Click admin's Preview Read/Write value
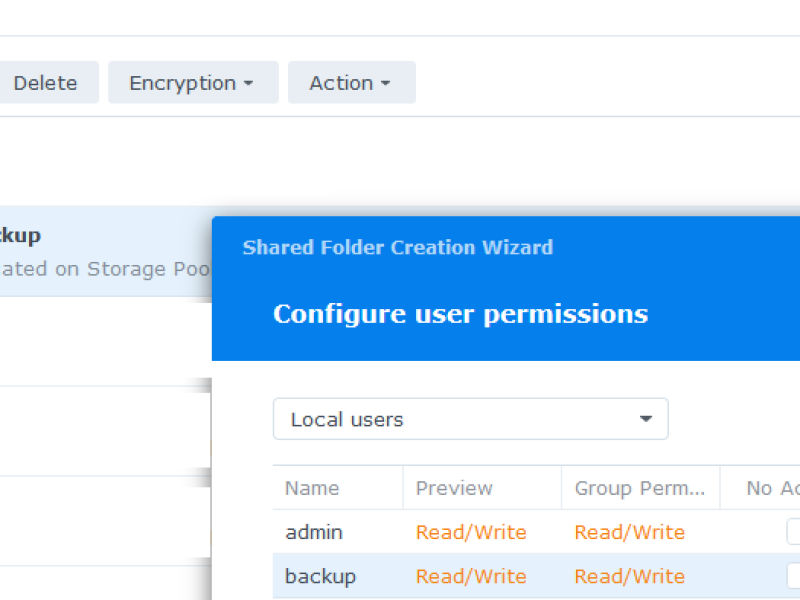 click(x=471, y=532)
